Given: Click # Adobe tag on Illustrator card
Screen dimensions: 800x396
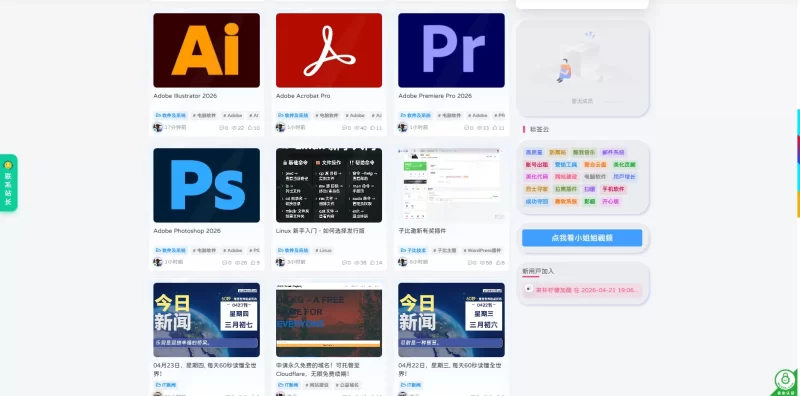Looking at the screenshot, I should [x=233, y=116].
